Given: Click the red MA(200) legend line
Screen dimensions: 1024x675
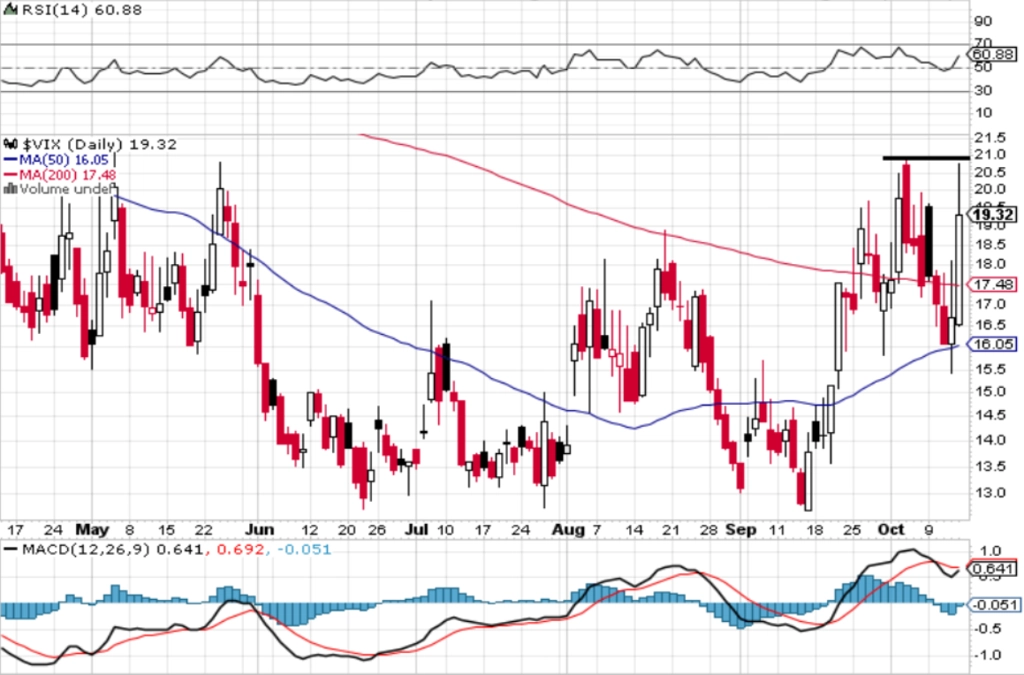Looking at the screenshot, I should point(10,175).
